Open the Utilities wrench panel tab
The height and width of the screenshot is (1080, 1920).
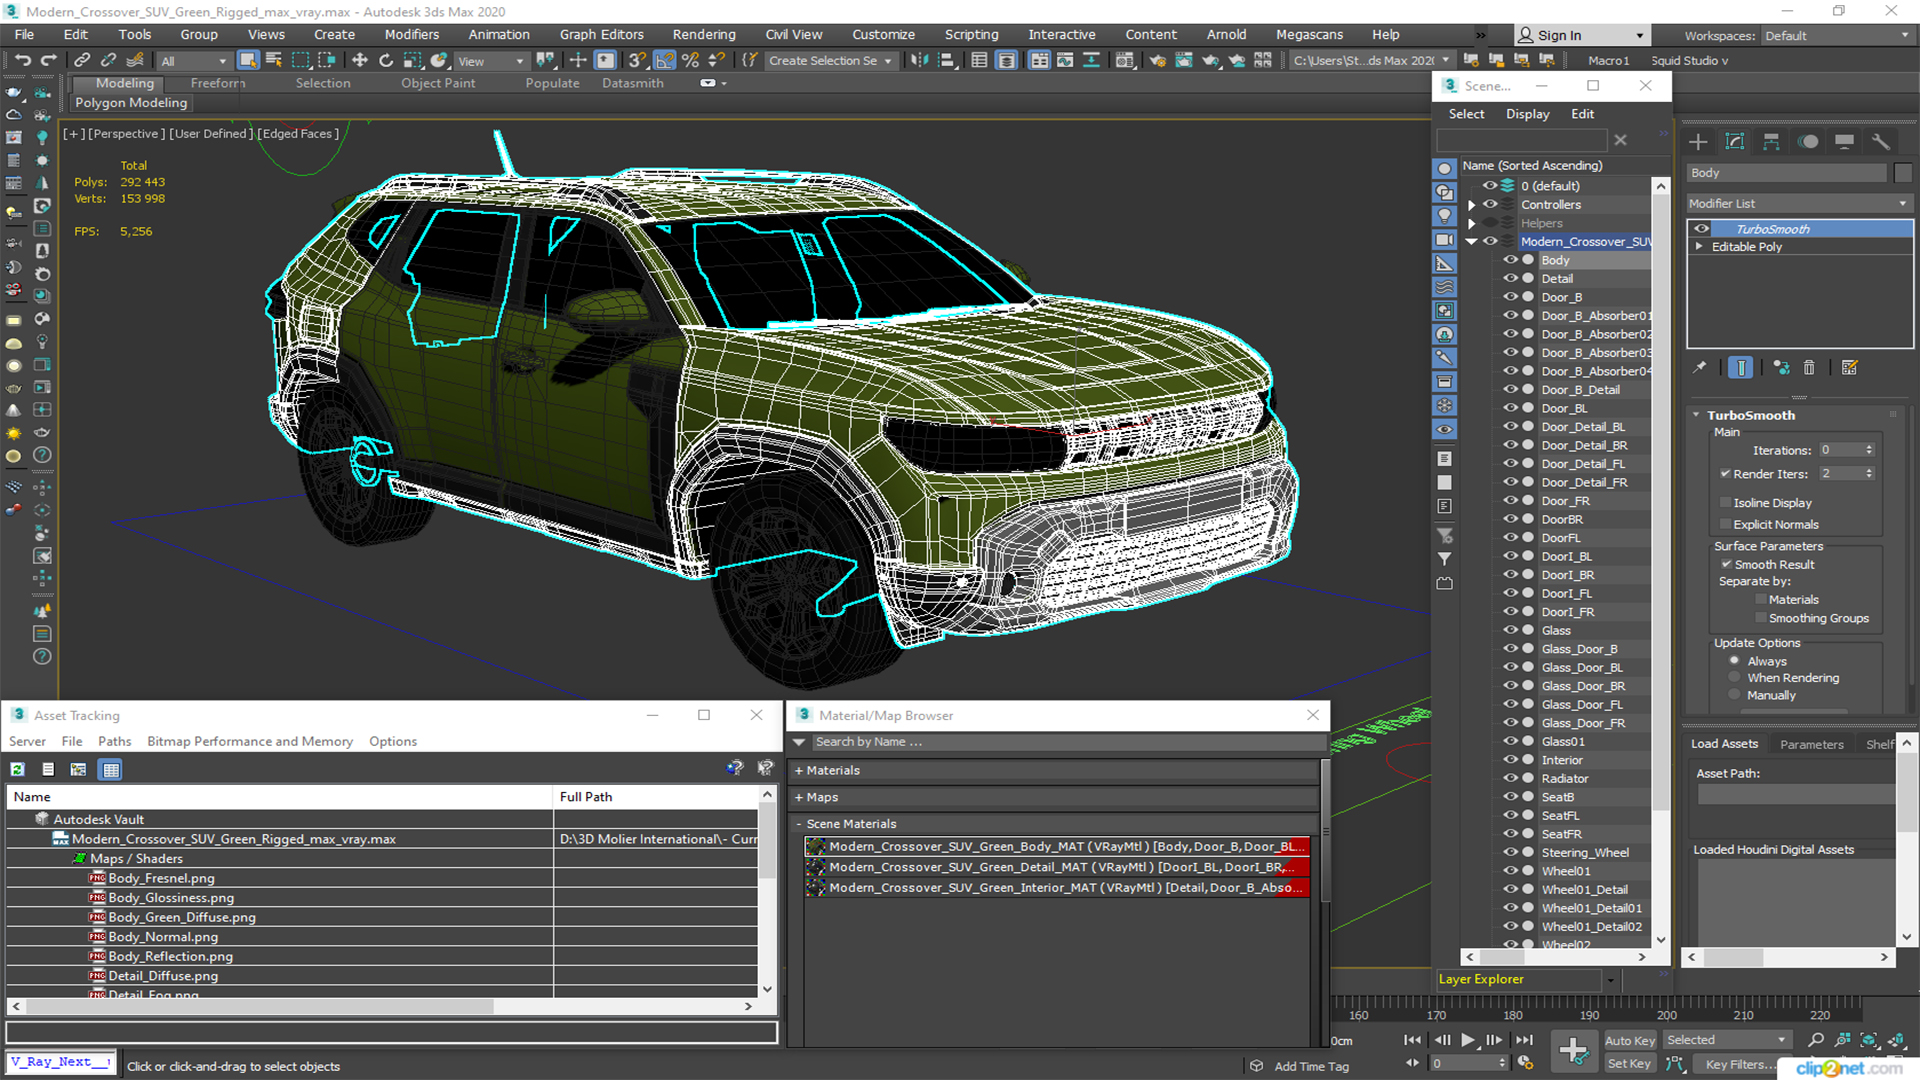click(x=1881, y=141)
